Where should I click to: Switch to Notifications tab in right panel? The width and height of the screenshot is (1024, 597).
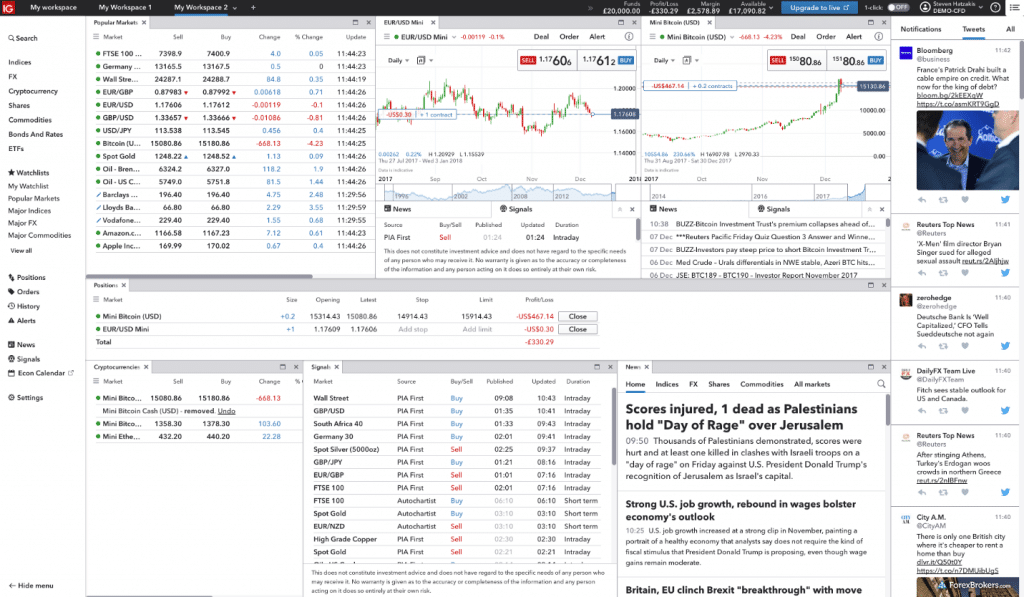pyautogui.click(x=921, y=29)
